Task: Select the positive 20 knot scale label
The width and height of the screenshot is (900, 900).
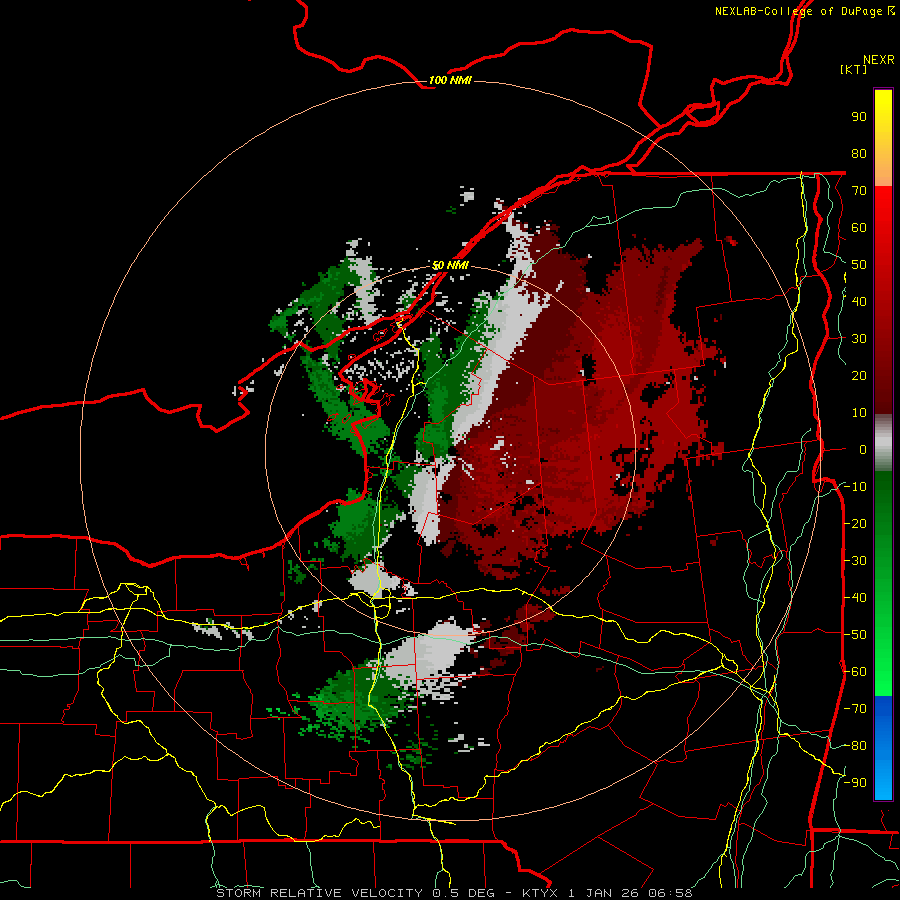Action: tap(859, 375)
